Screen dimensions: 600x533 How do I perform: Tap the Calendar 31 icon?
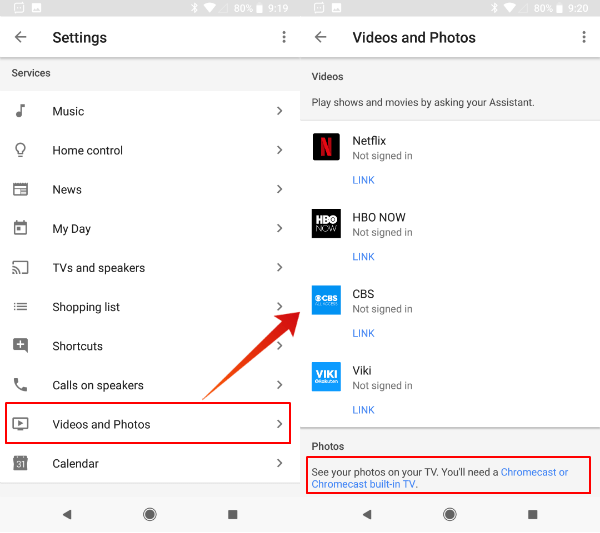click(x=20, y=463)
